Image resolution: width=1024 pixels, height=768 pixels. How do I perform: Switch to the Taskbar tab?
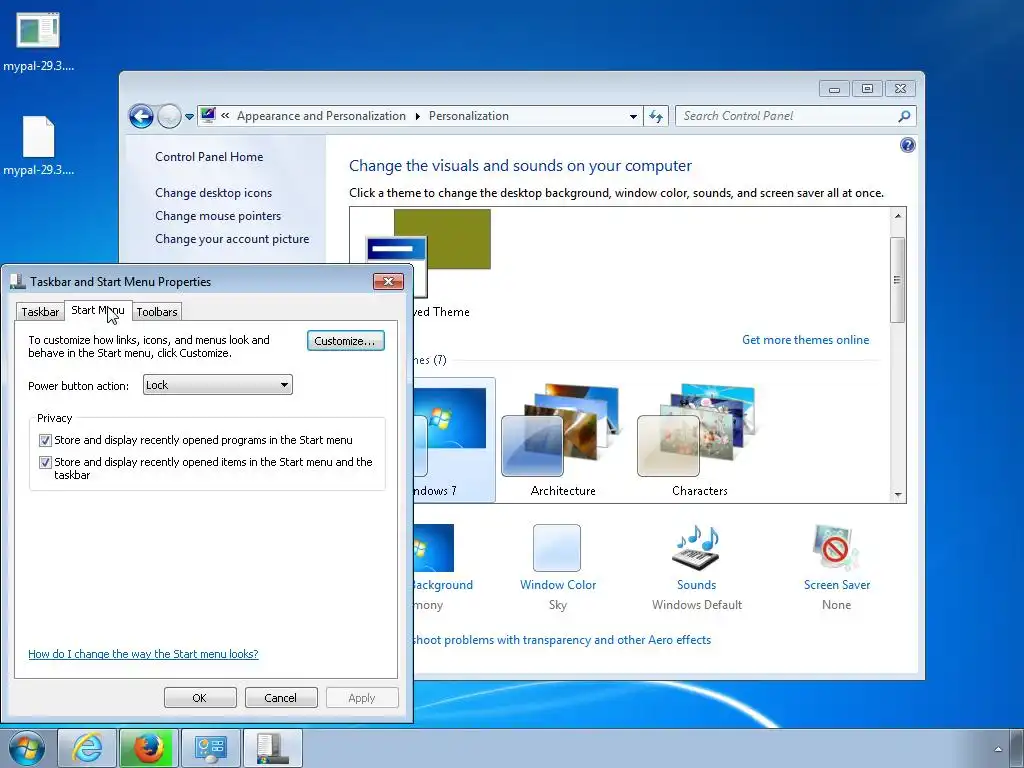[40, 312]
